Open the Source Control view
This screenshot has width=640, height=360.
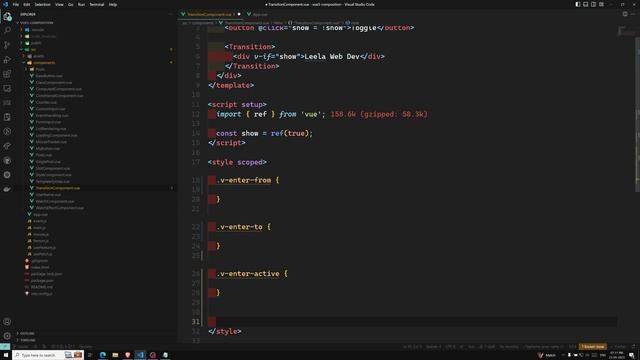click(7, 45)
